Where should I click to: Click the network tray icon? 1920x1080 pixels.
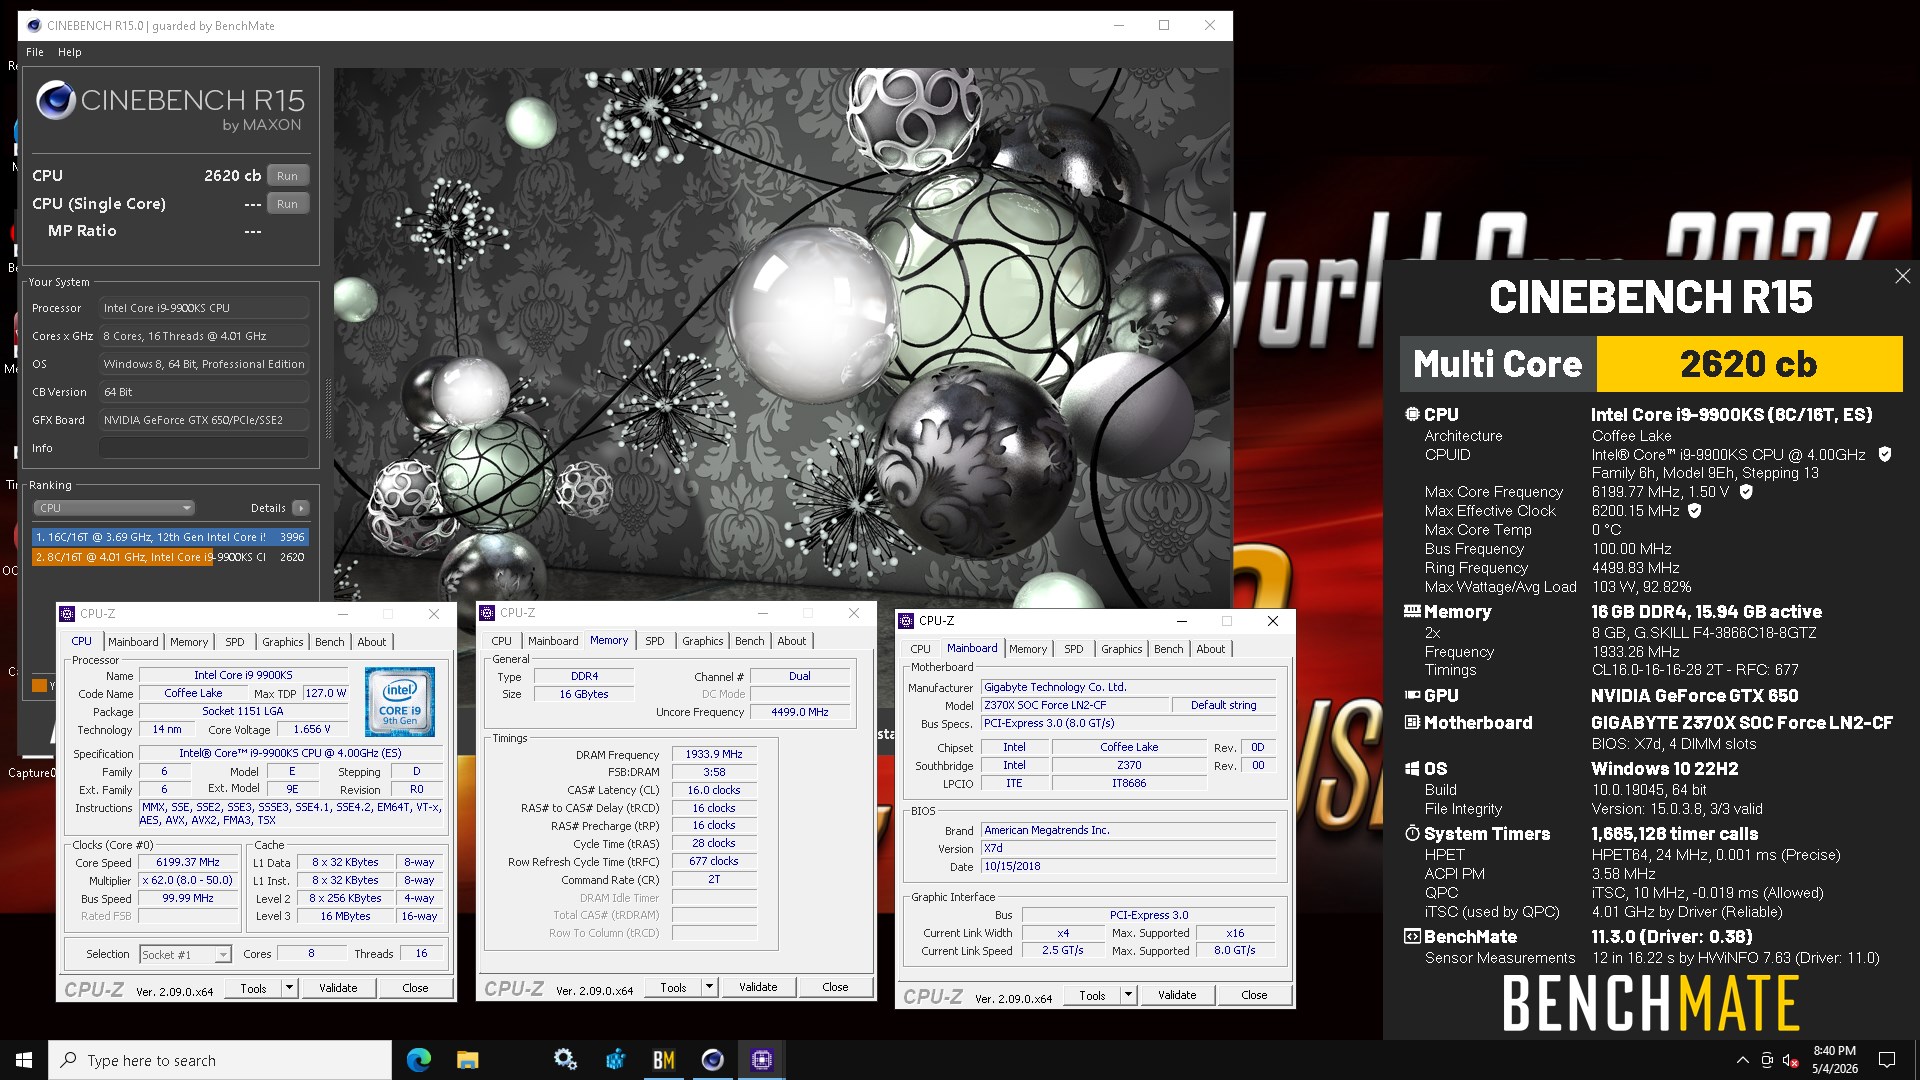pos(1767,1060)
